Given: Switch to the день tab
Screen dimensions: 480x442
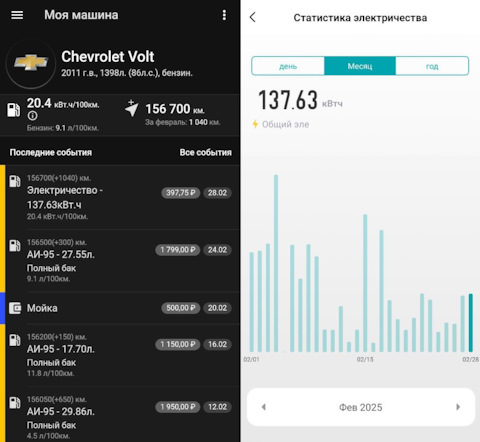Looking at the screenshot, I should [x=288, y=66].
